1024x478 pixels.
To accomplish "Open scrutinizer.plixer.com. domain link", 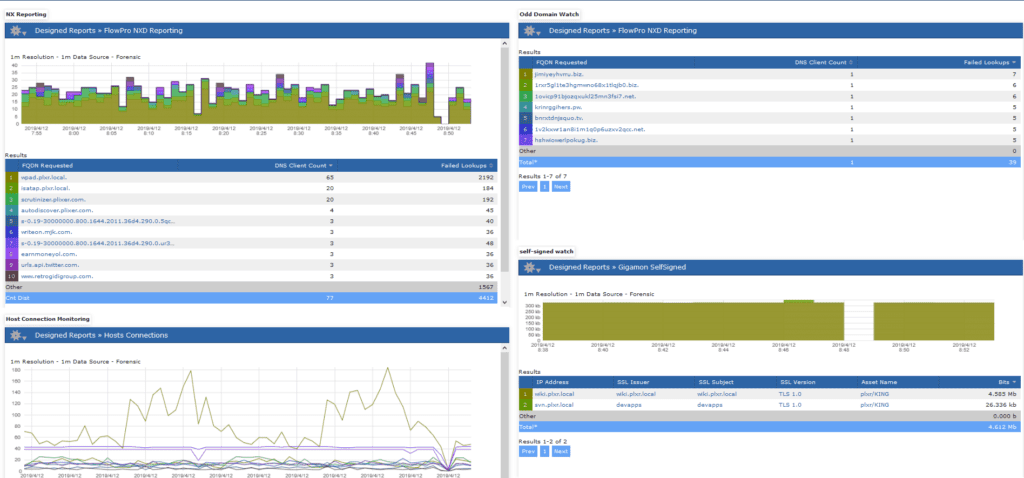I will tap(54, 199).
